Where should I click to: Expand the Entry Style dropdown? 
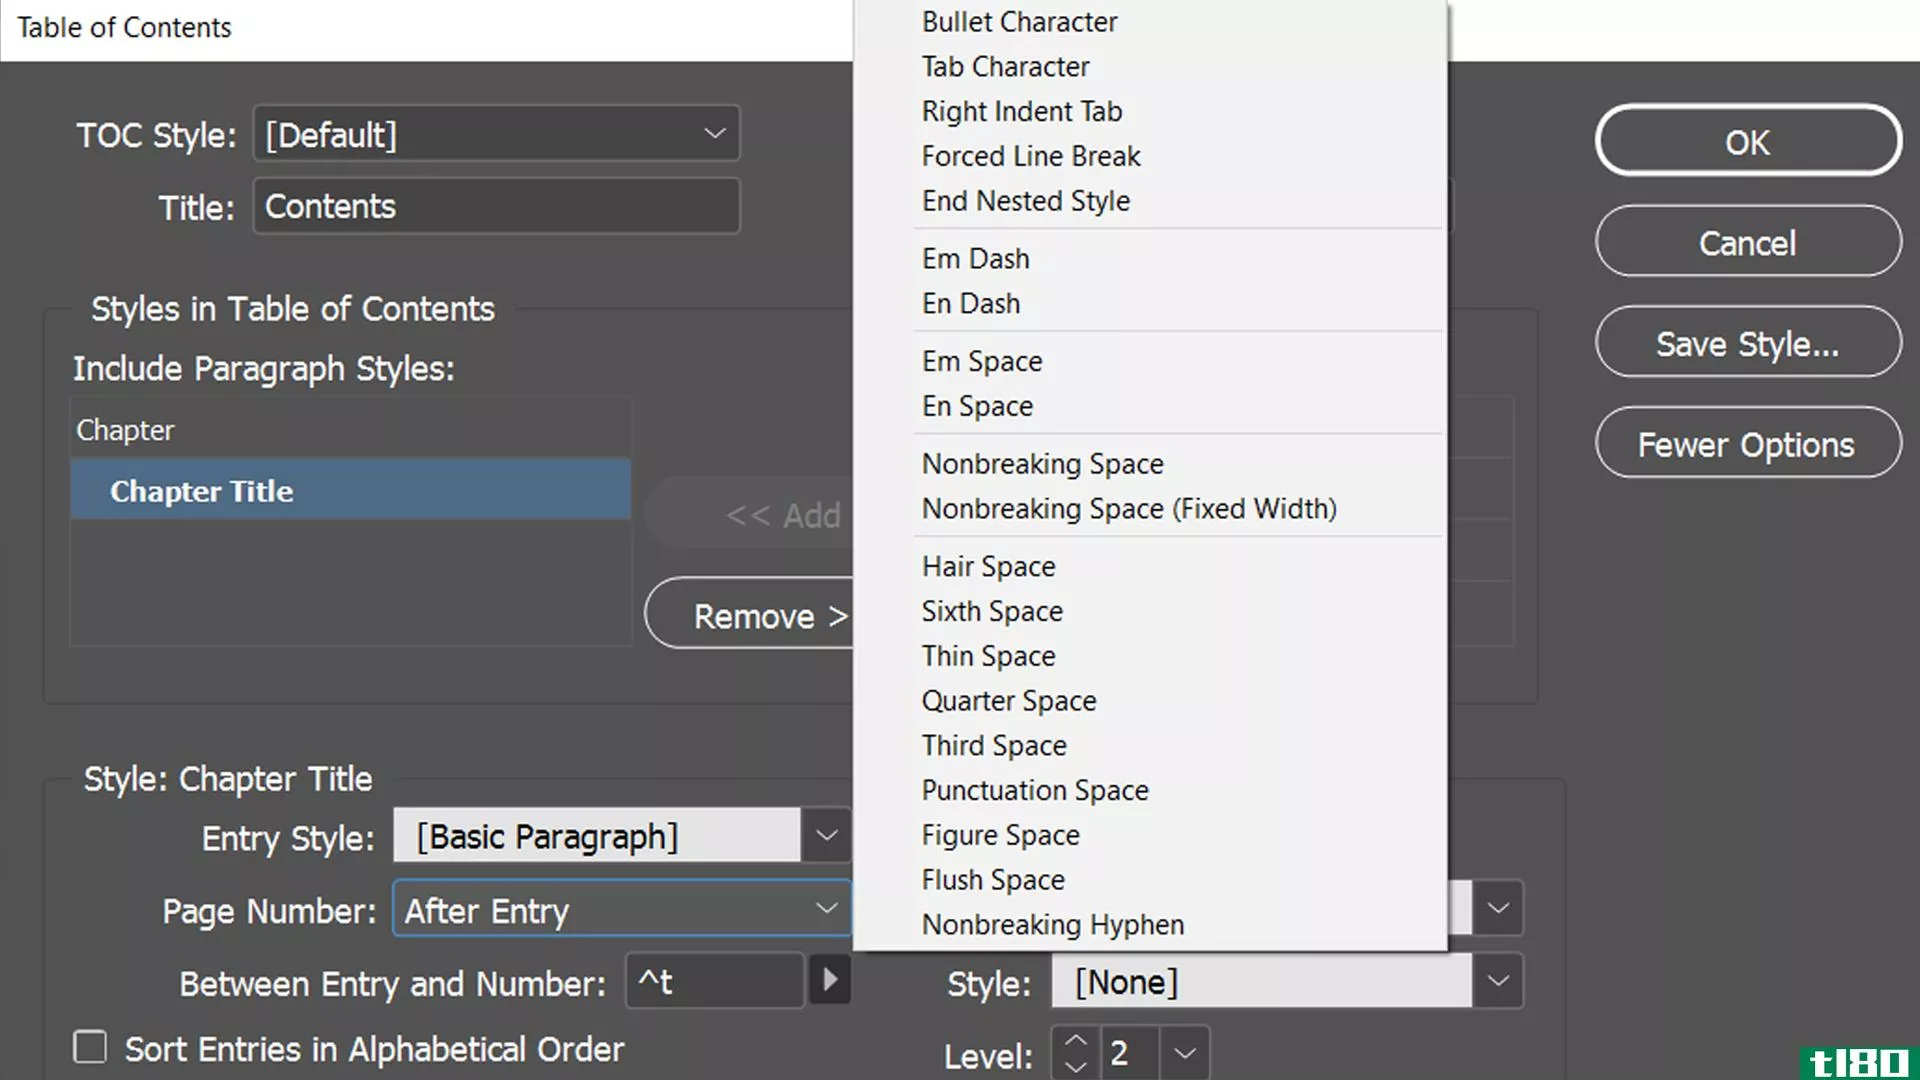coord(827,835)
